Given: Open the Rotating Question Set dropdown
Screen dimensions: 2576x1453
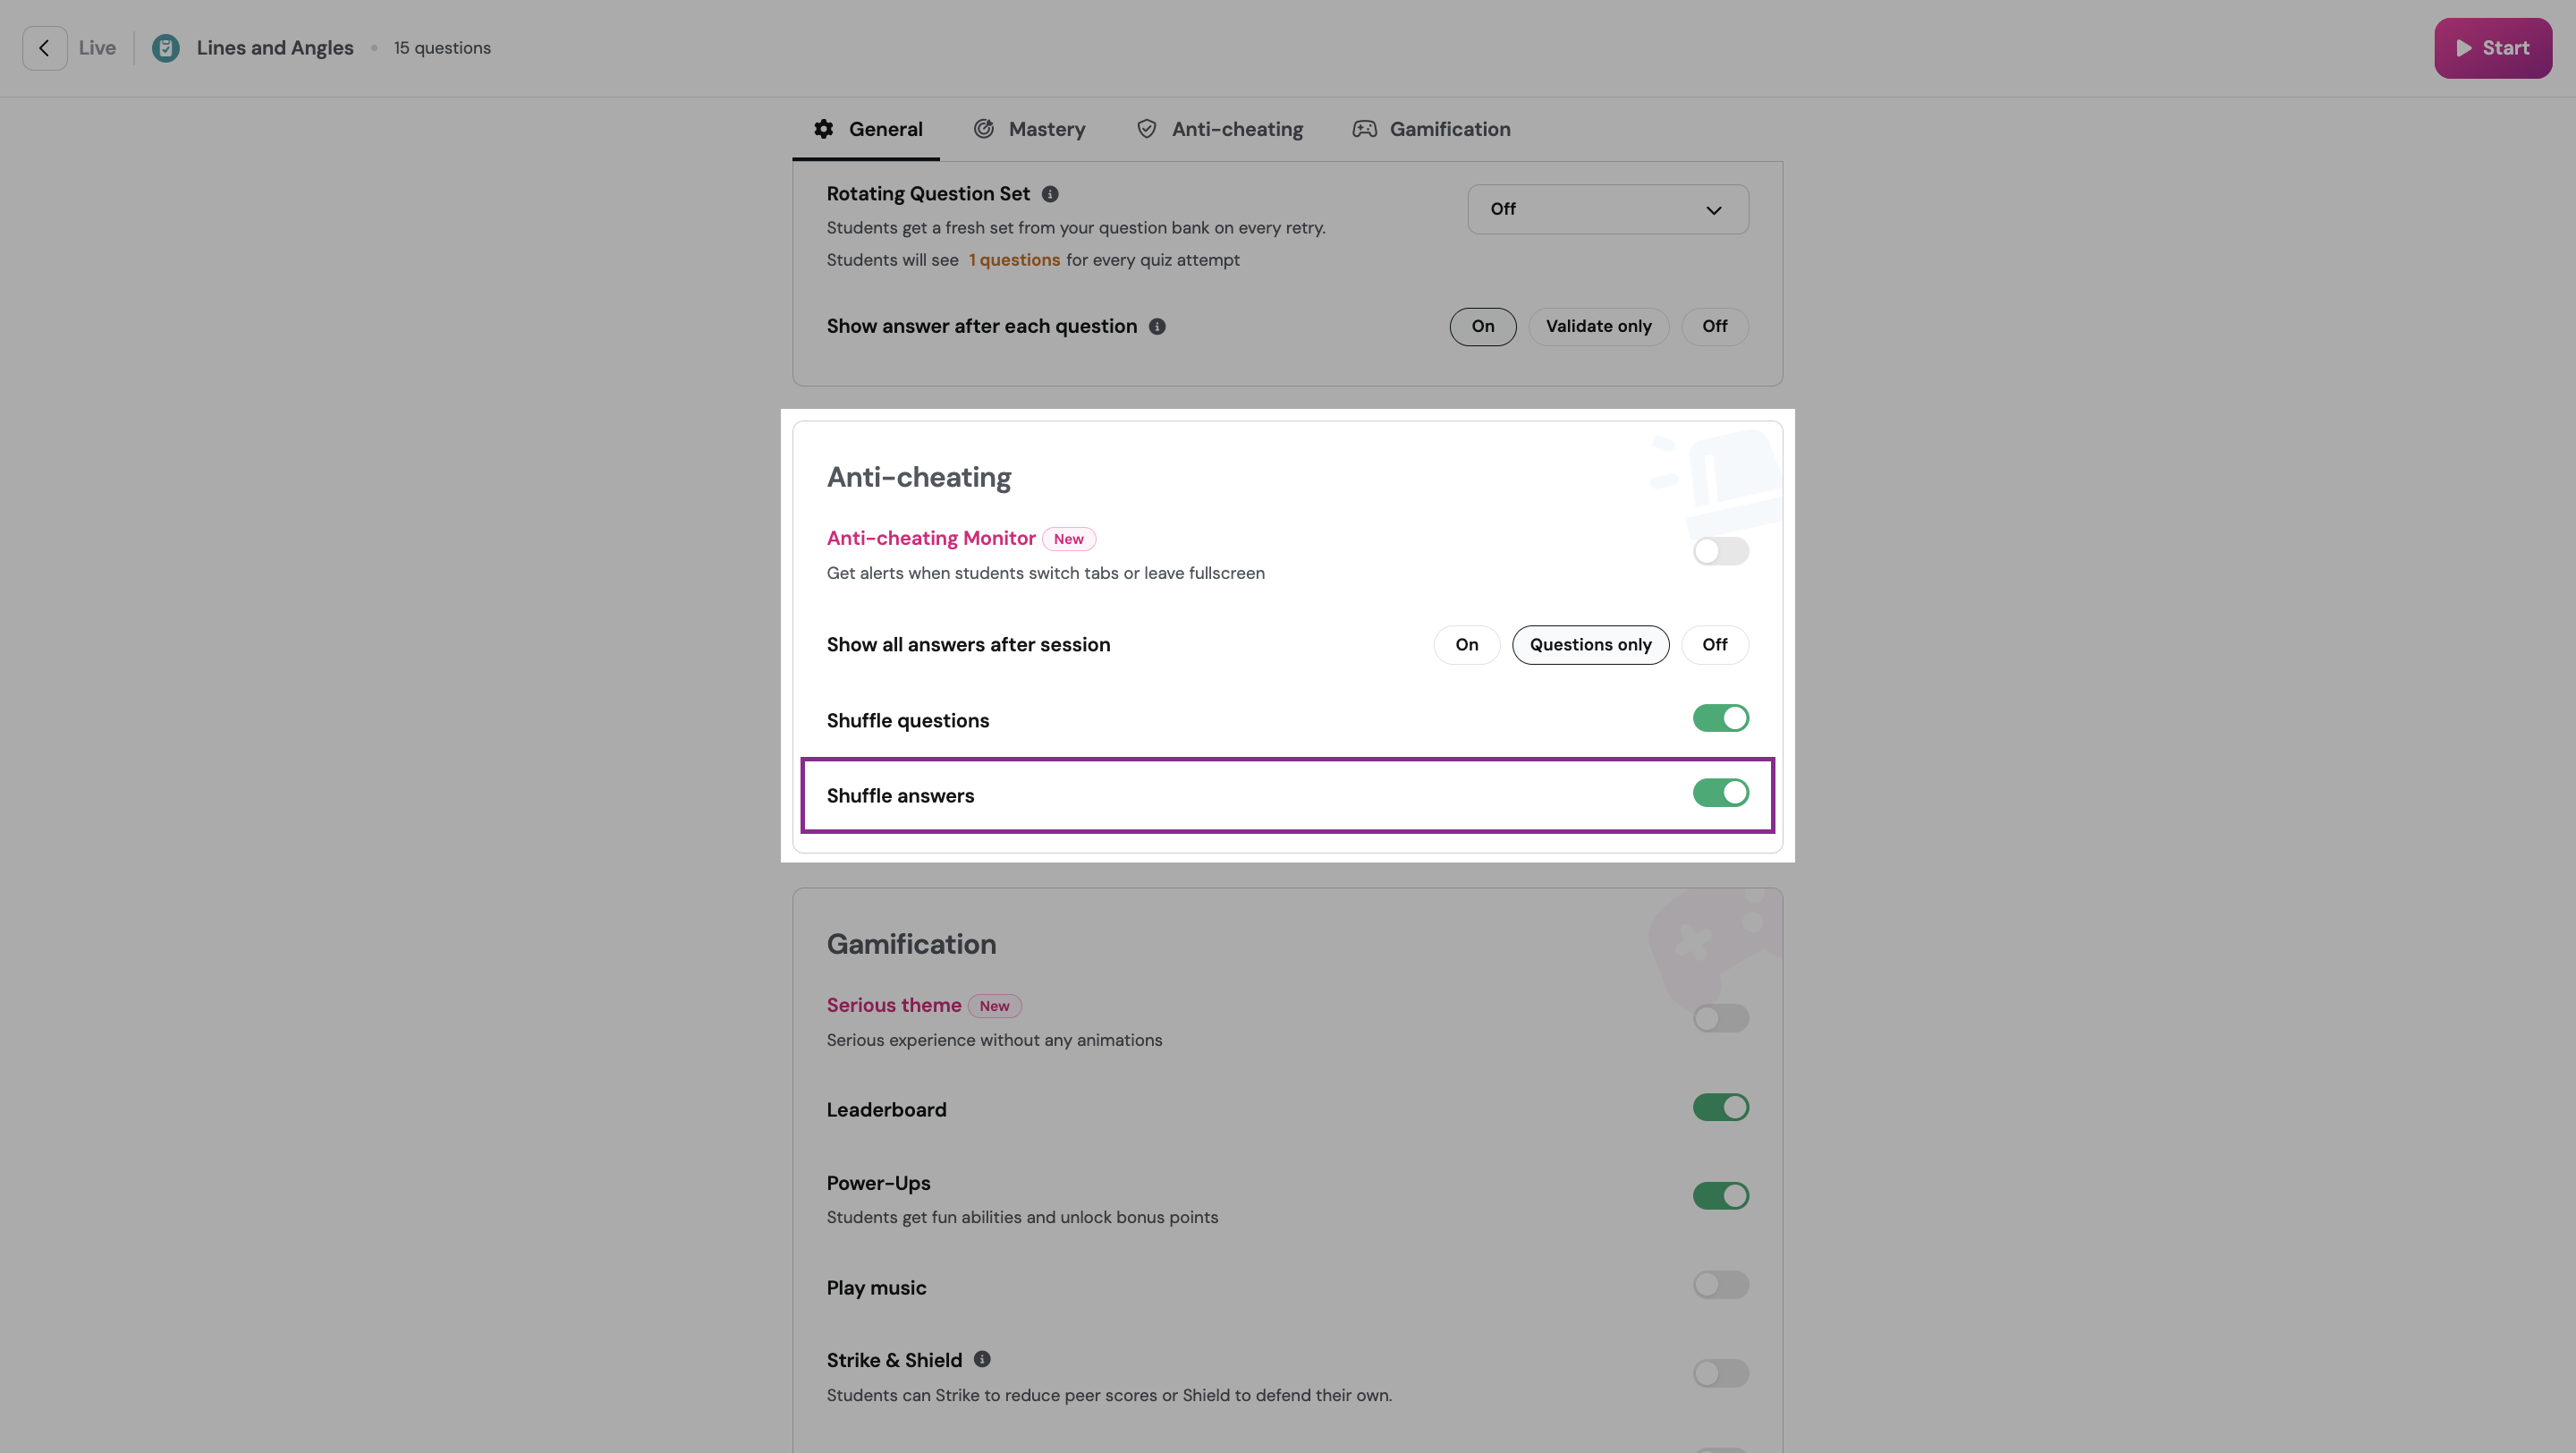Looking at the screenshot, I should 1607,209.
